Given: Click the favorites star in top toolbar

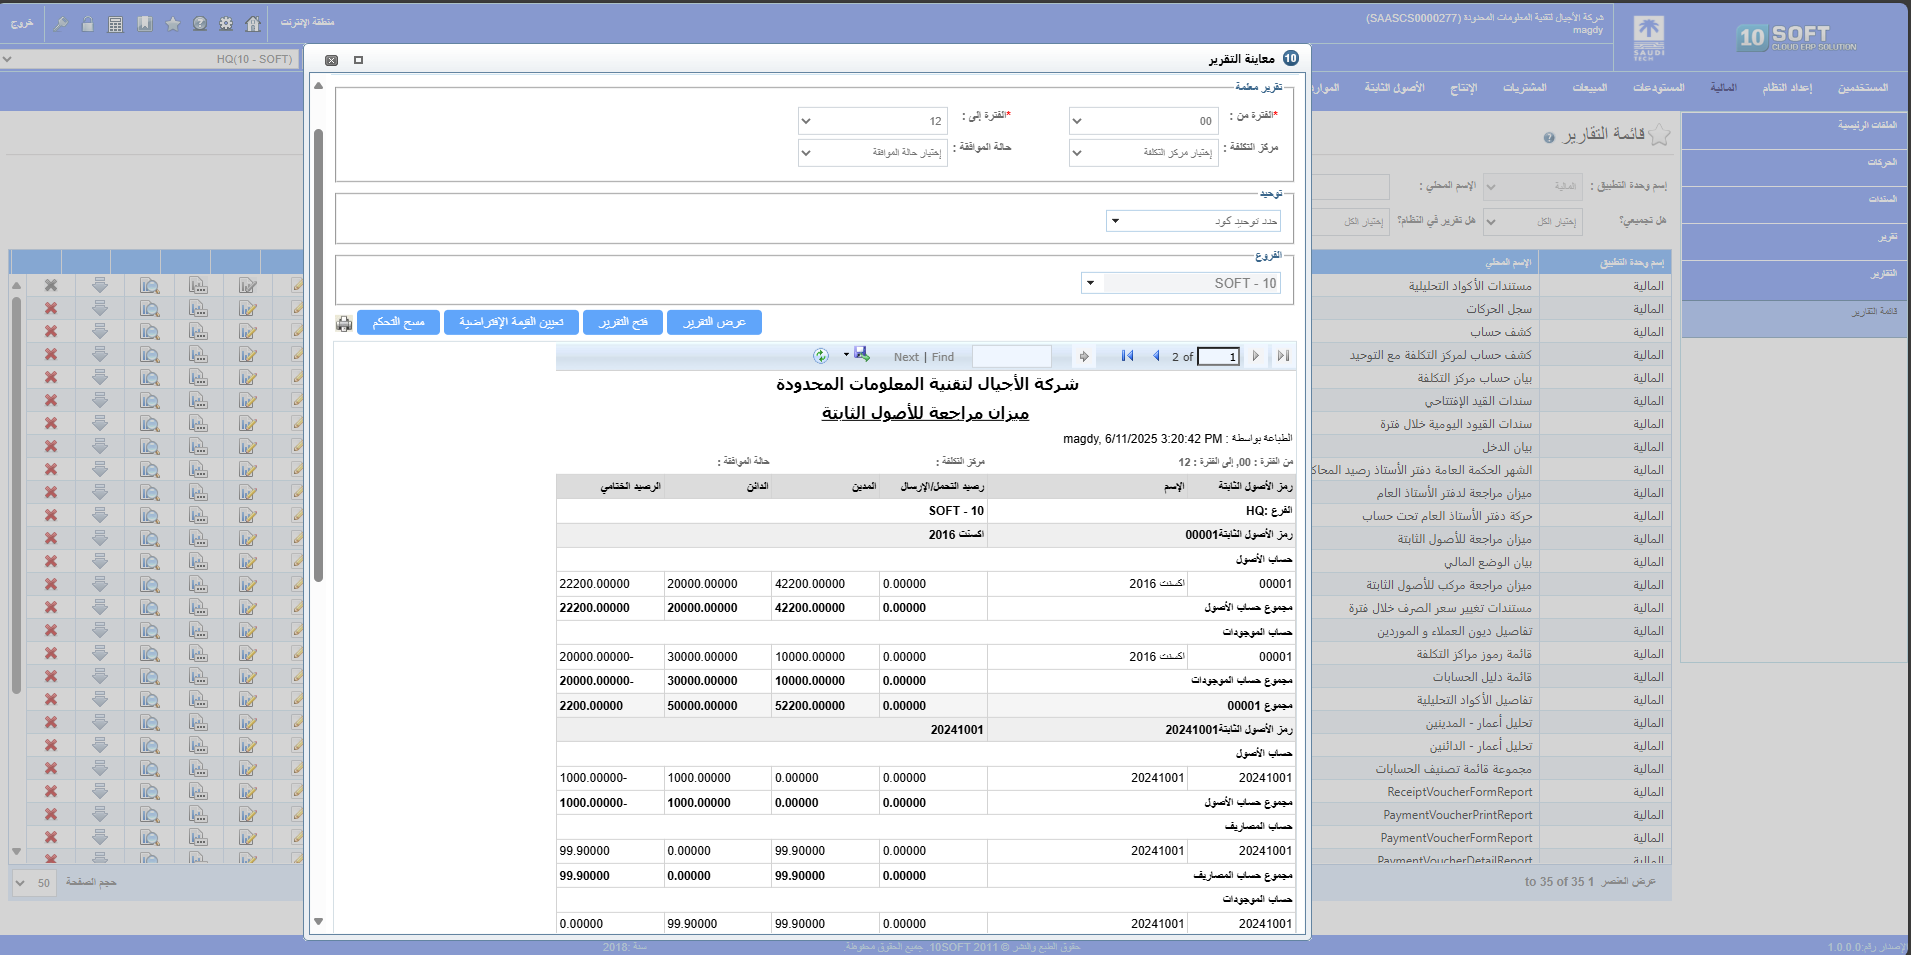Looking at the screenshot, I should pyautogui.click(x=173, y=24).
